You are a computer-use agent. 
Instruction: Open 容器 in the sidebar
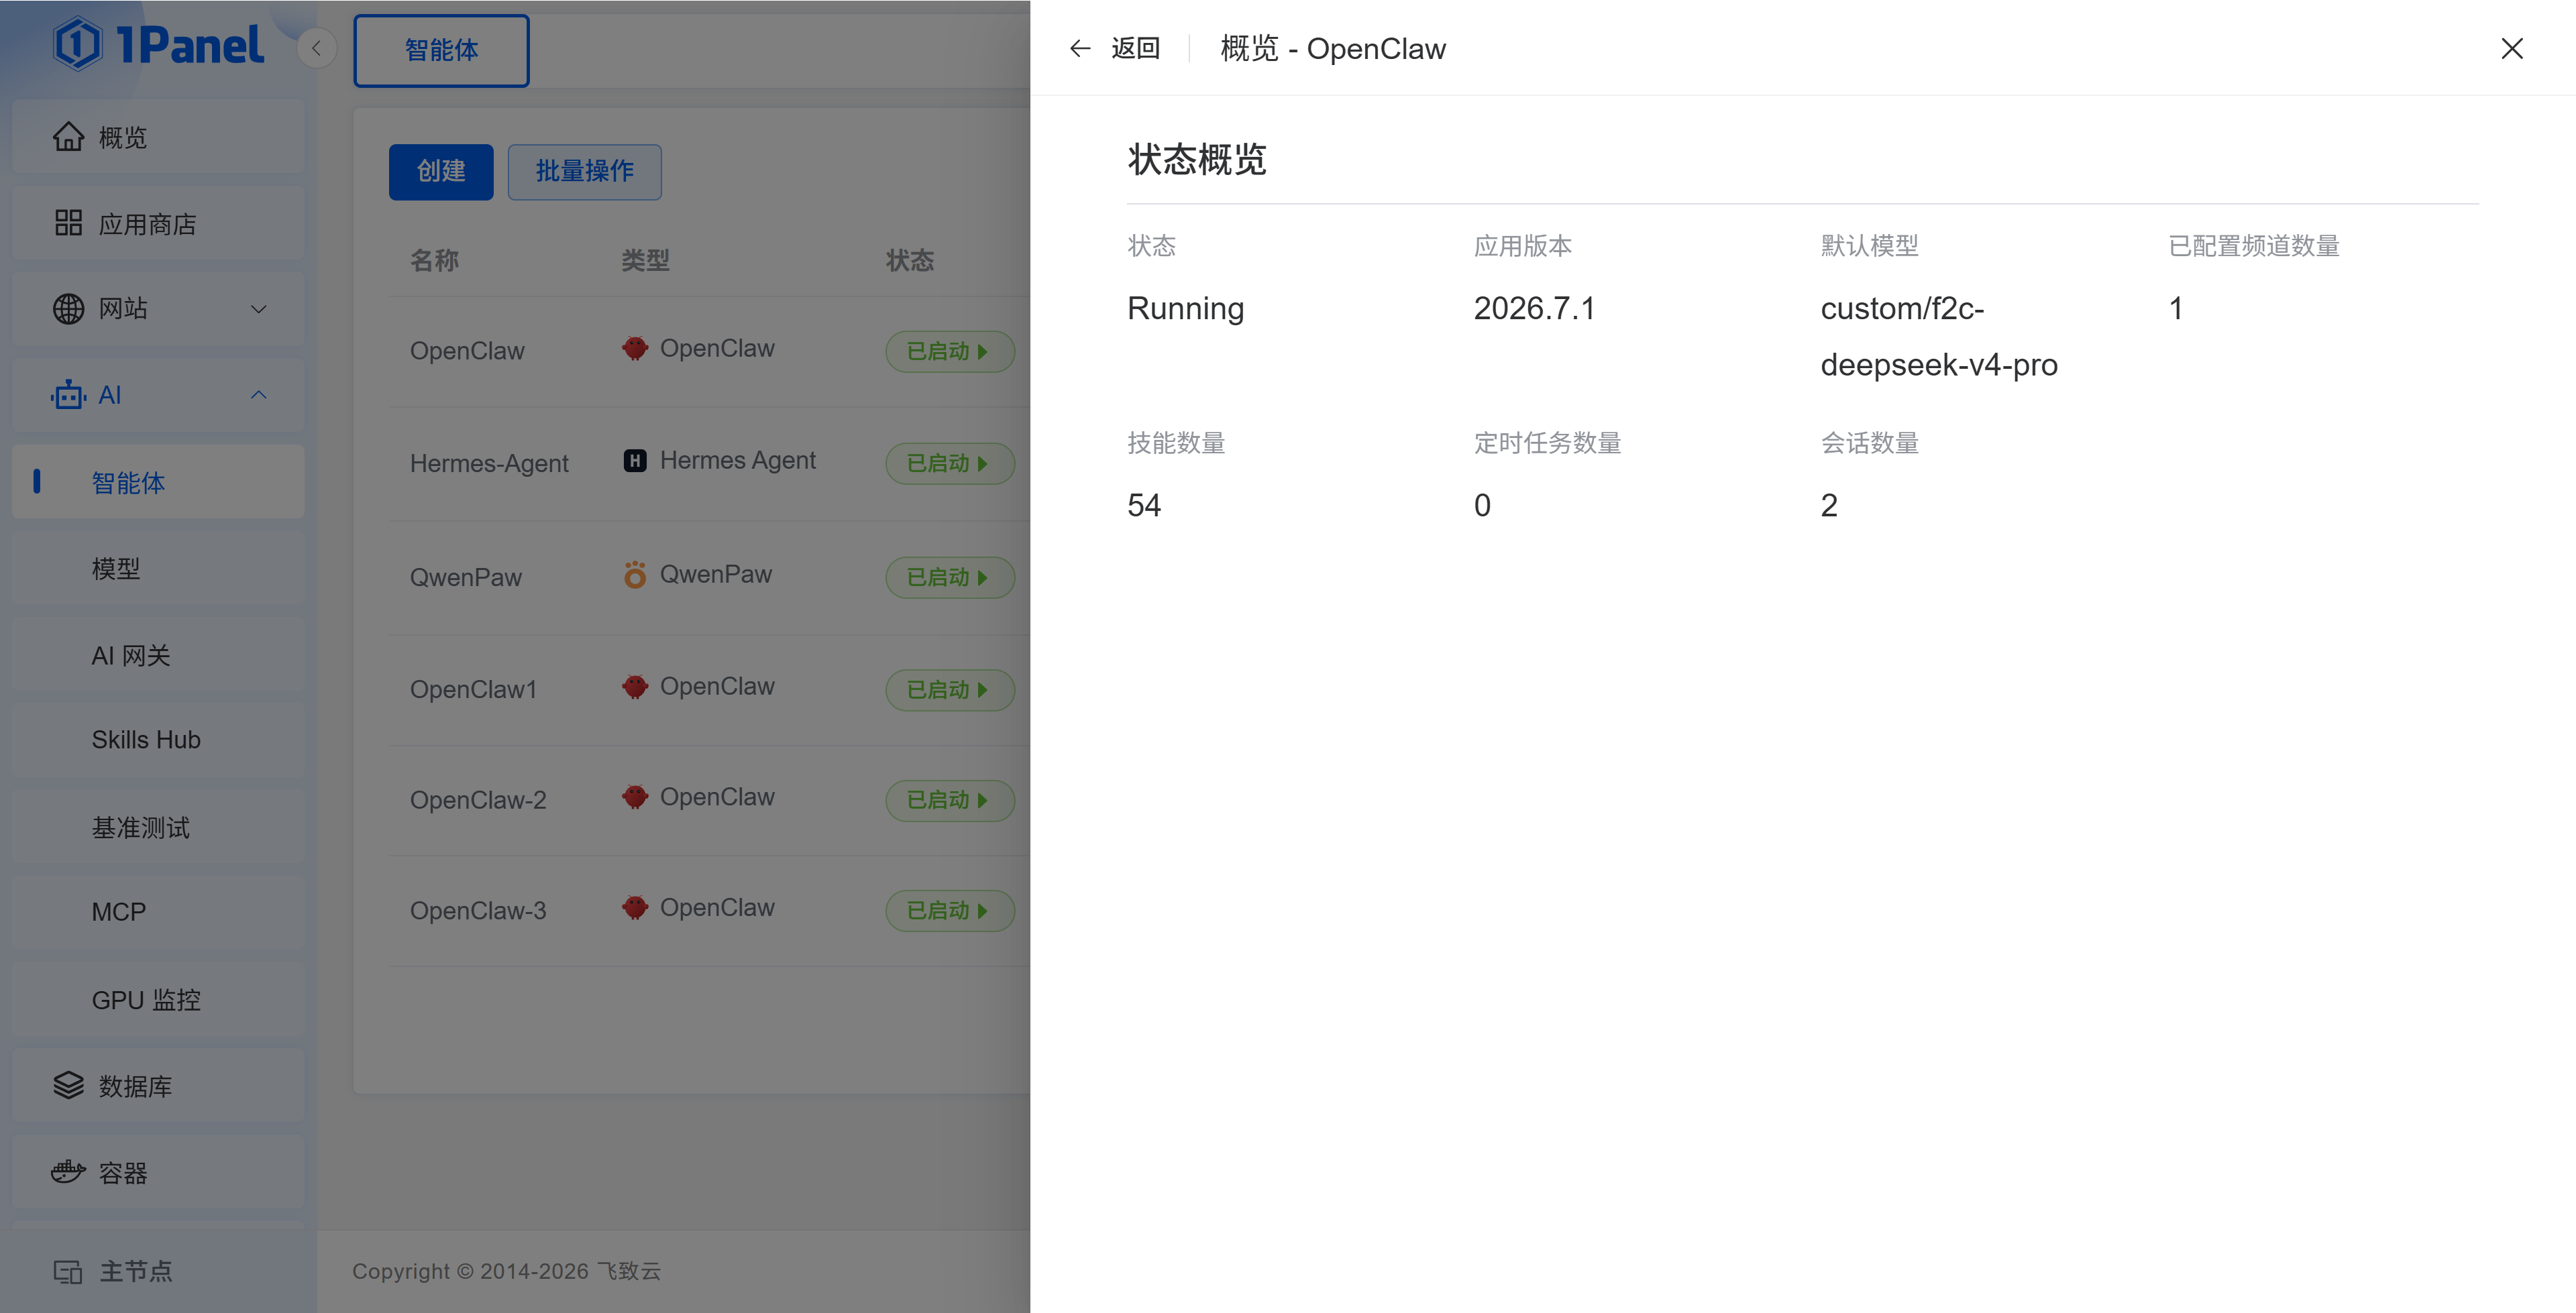158,1172
